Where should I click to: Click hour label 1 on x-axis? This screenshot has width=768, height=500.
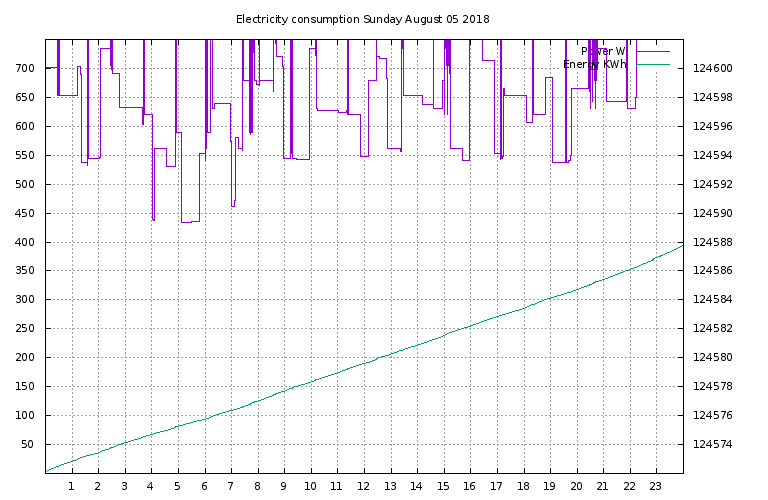tap(72, 486)
